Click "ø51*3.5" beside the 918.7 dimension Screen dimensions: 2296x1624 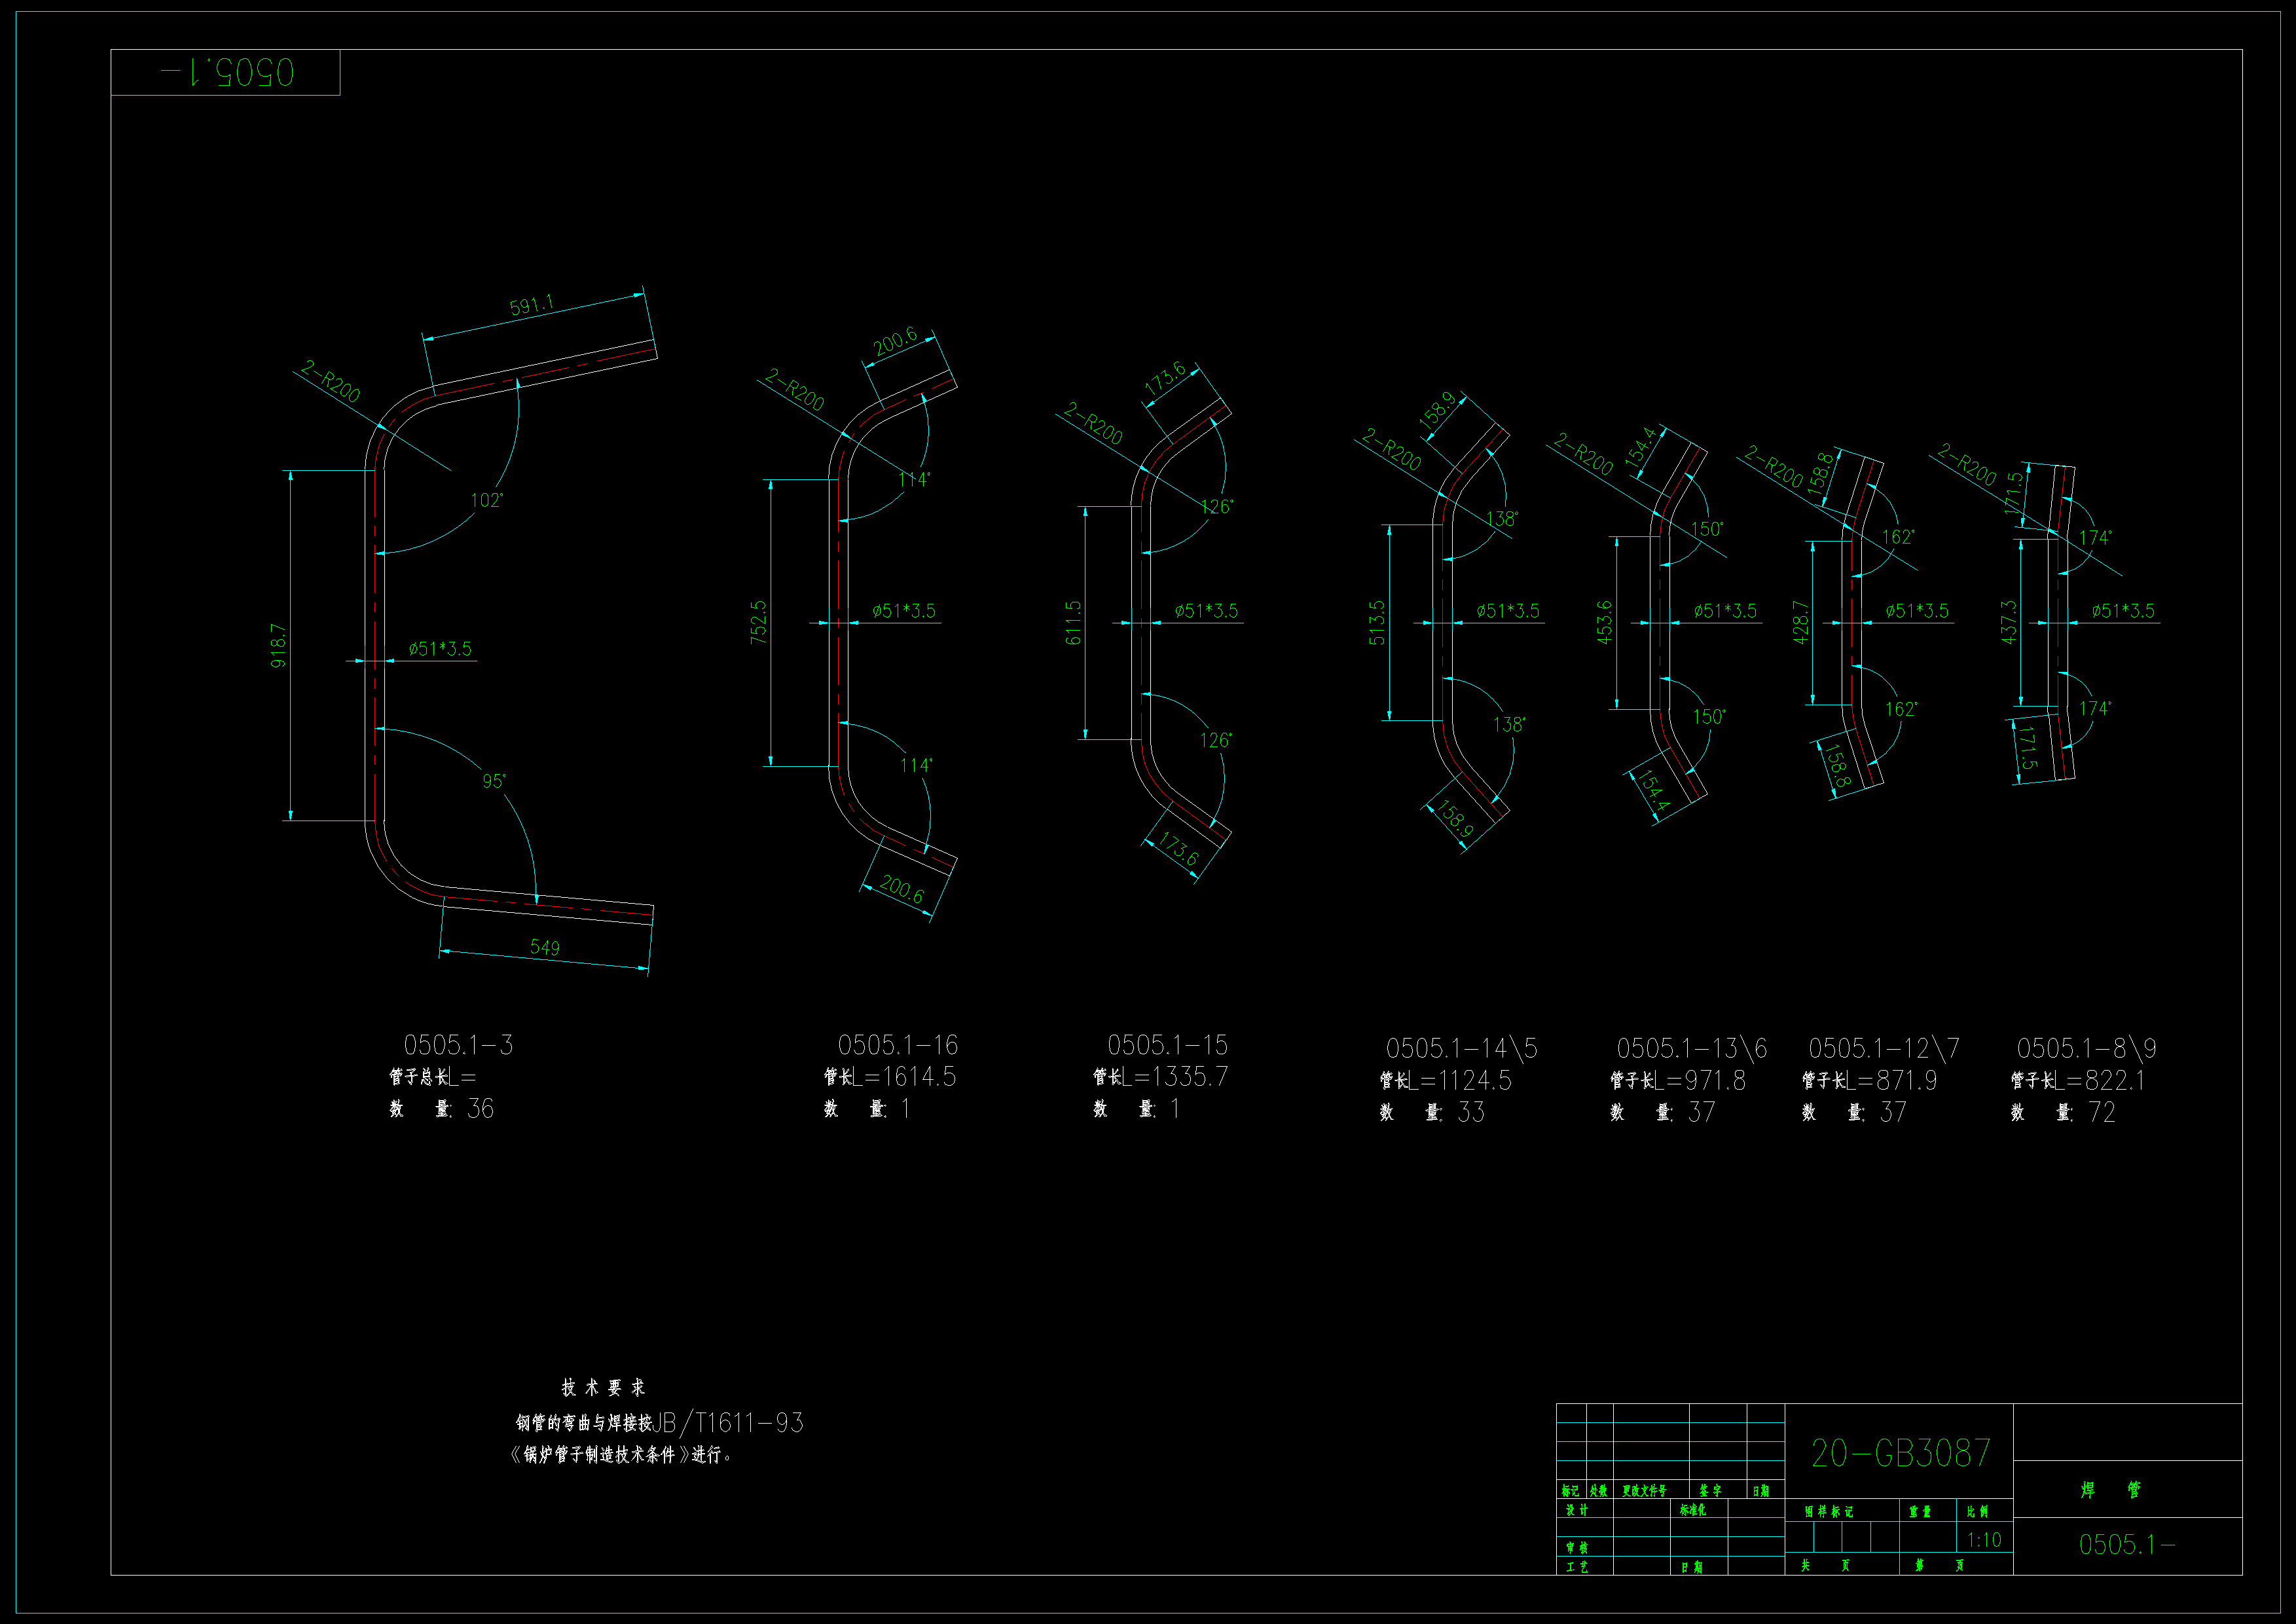(440, 648)
